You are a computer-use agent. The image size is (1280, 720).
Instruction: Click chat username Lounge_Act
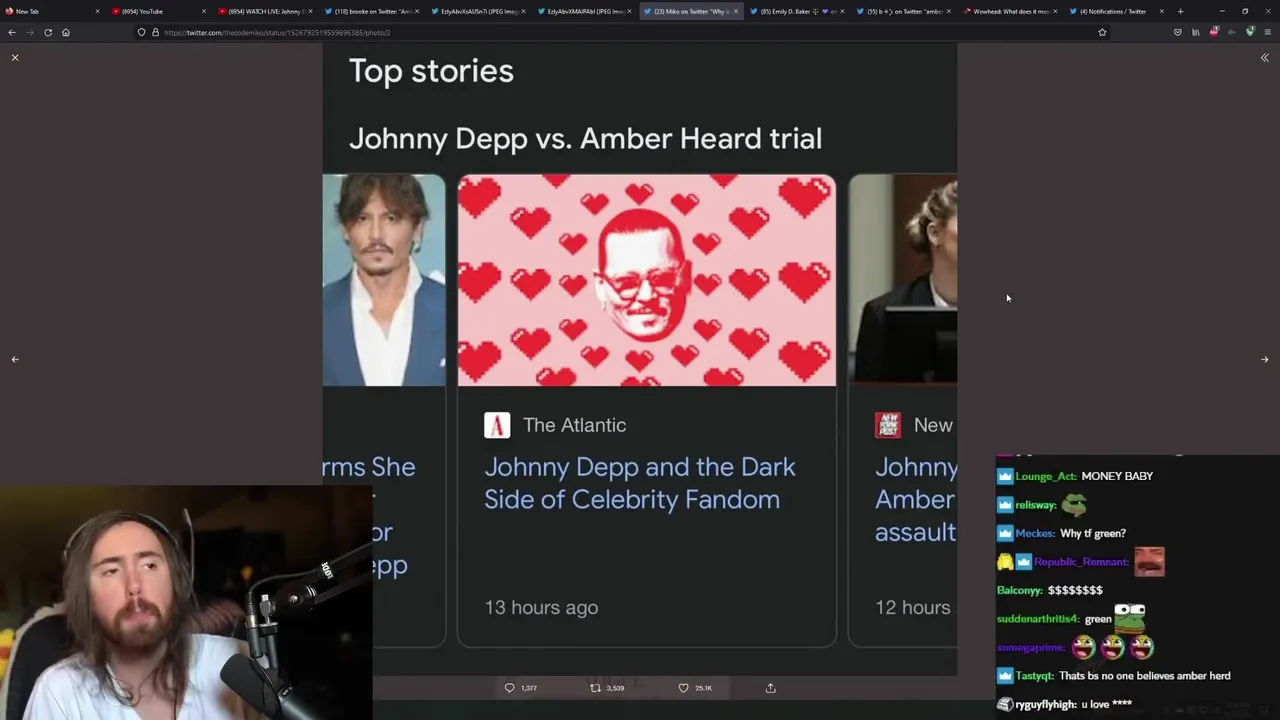point(1046,476)
